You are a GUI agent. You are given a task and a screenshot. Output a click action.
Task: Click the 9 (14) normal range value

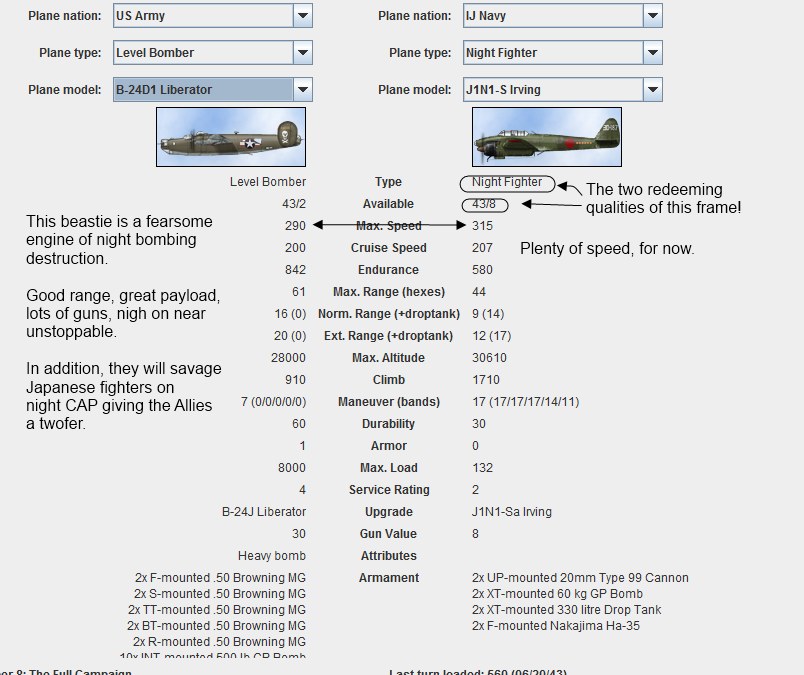[x=488, y=314]
